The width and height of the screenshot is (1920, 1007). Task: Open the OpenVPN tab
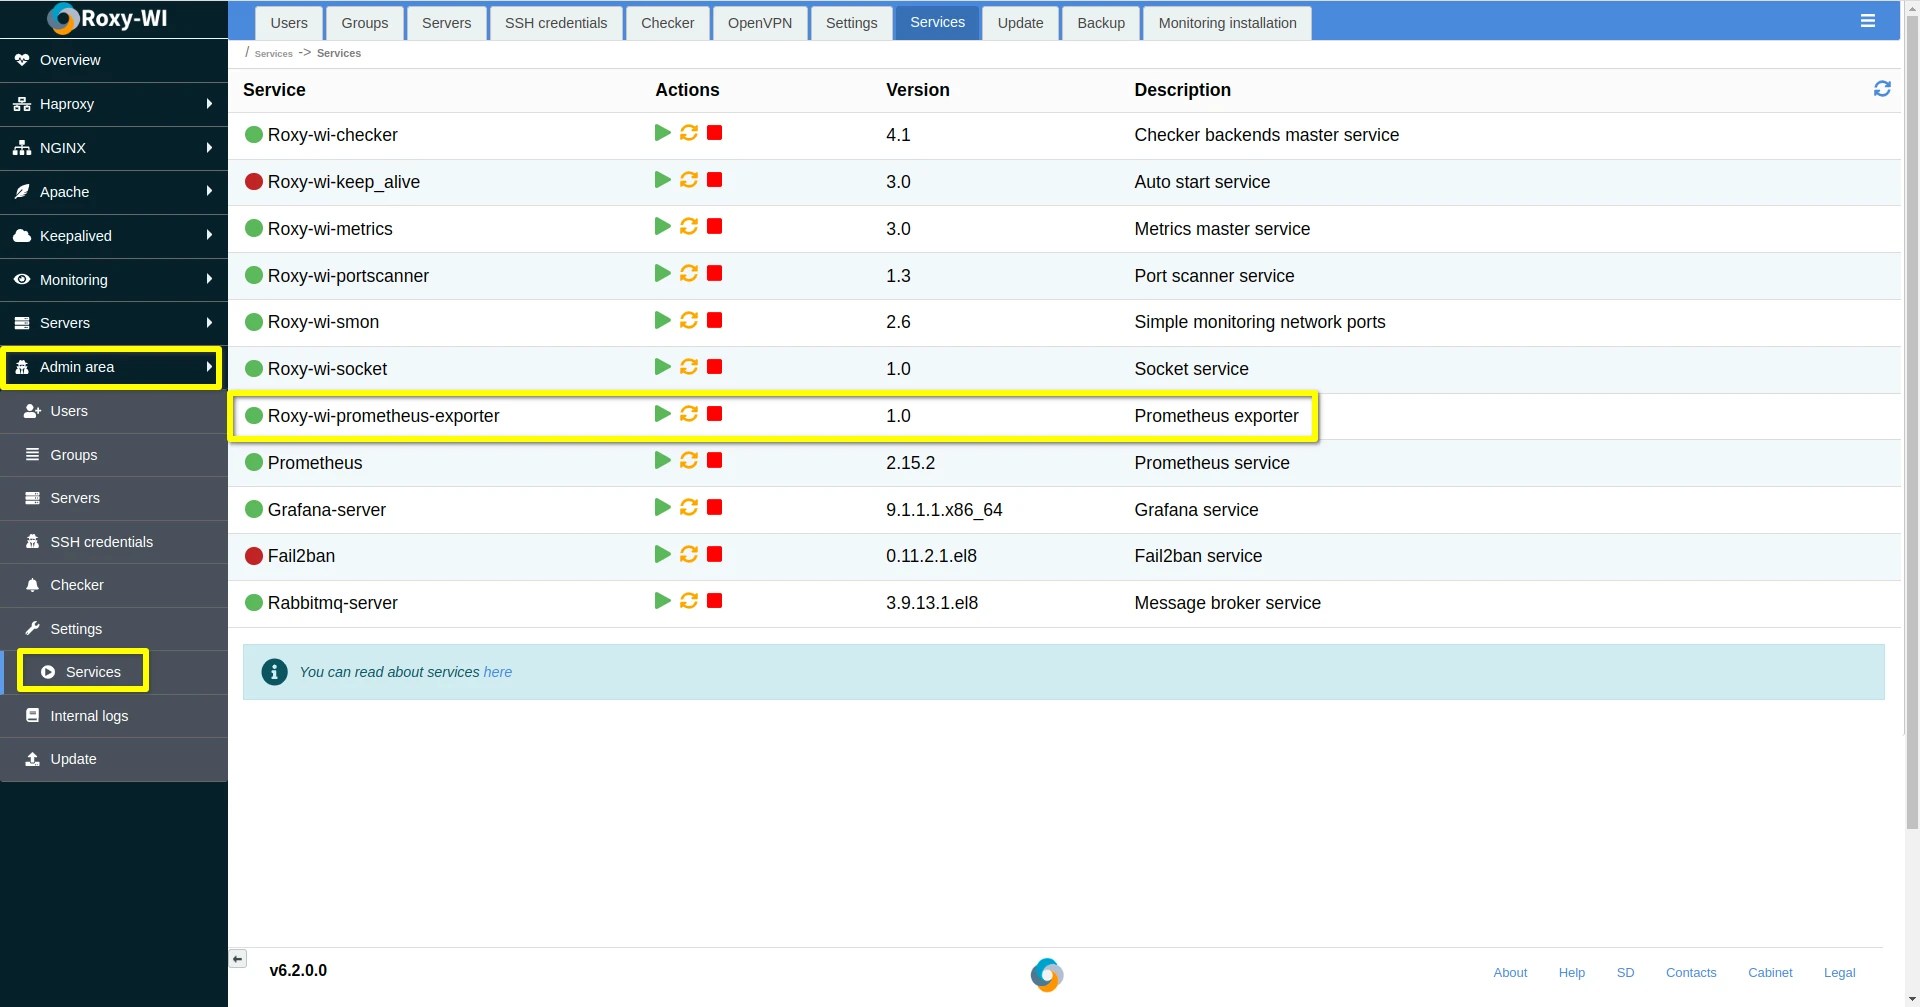pos(760,23)
